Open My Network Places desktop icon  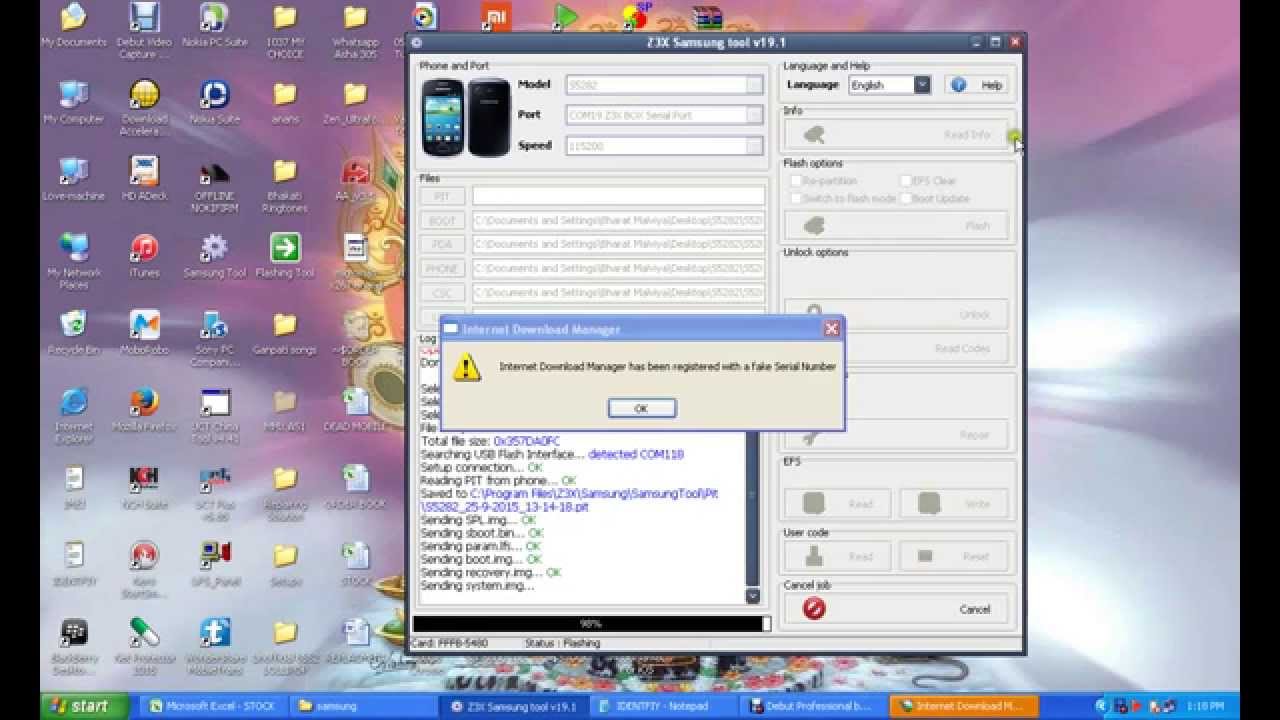tap(73, 262)
